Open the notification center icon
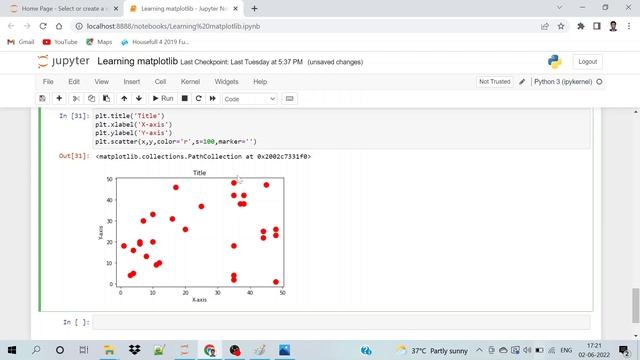 coord(624,350)
